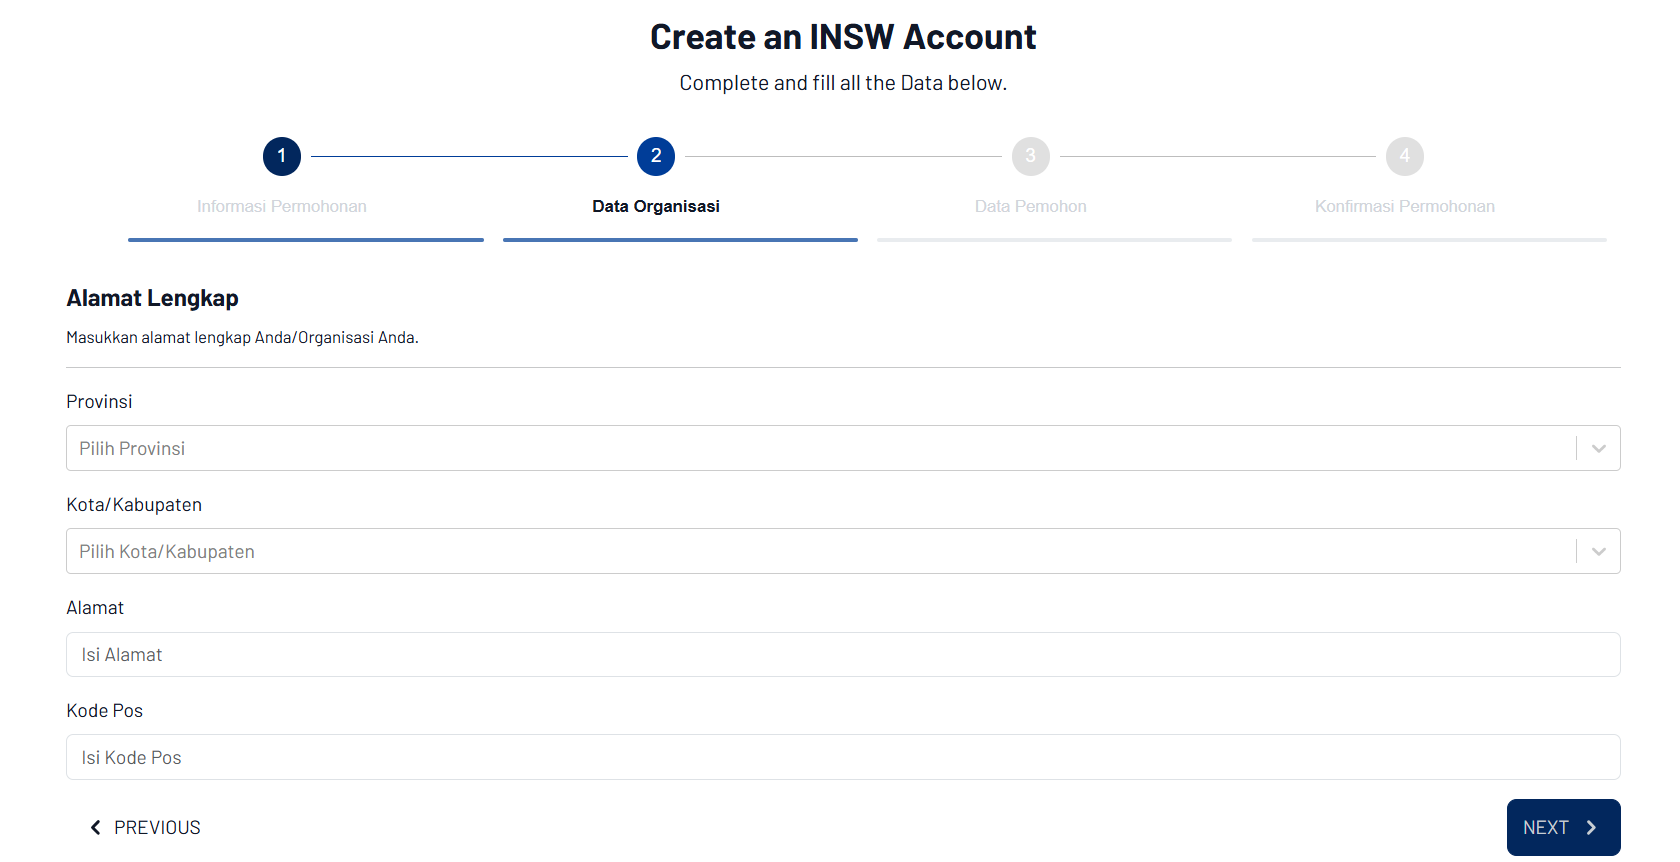
Task: Click the step 1 circle indicator
Action: [282, 156]
